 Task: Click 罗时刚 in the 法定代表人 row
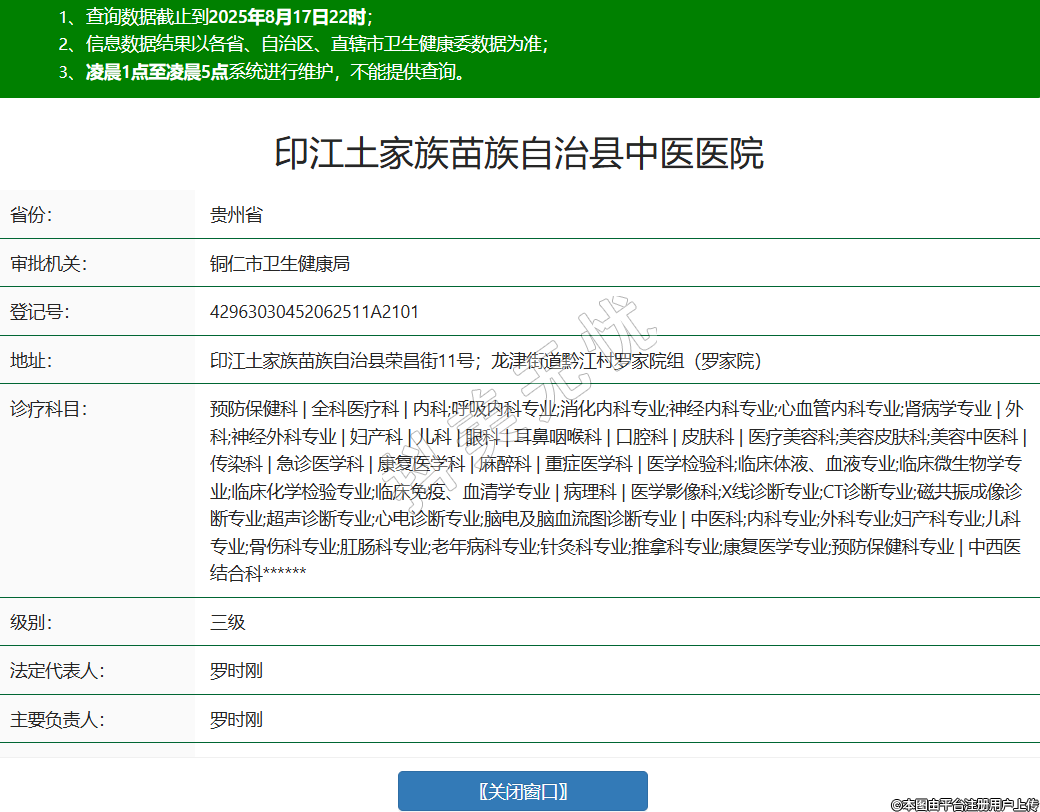[236, 670]
